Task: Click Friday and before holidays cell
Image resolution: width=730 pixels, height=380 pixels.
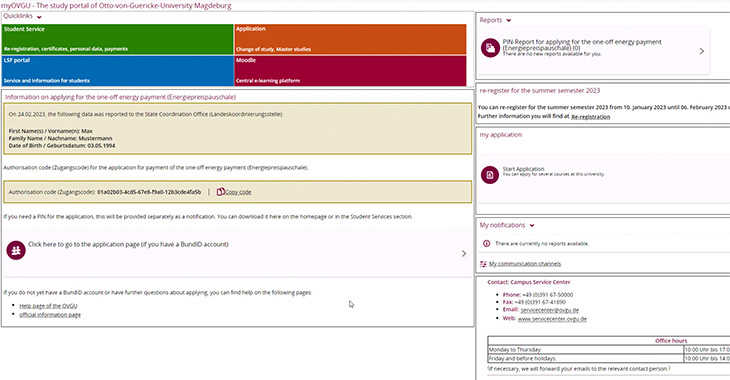Action: [x=586, y=359]
